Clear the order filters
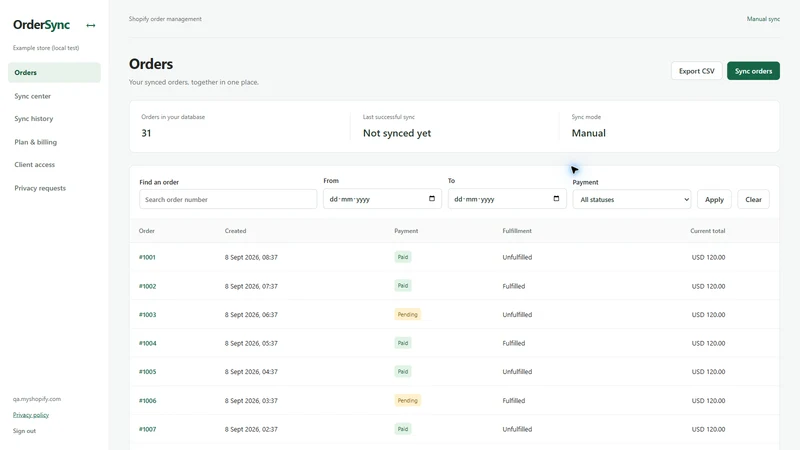Screen dimensions: 800x450 point(753,199)
